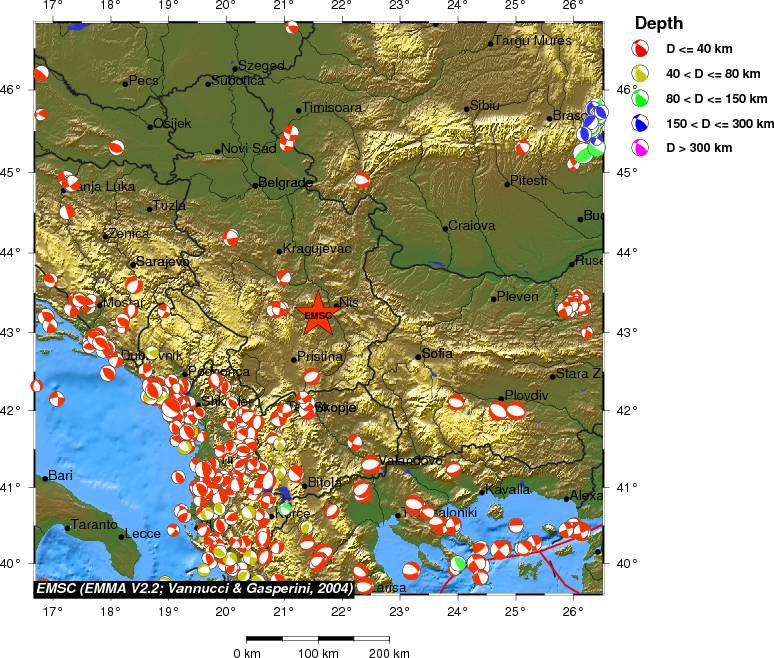Click the red EMSC epicenter star
Image resolution: width=774 pixels, height=658 pixels.
click(318, 313)
